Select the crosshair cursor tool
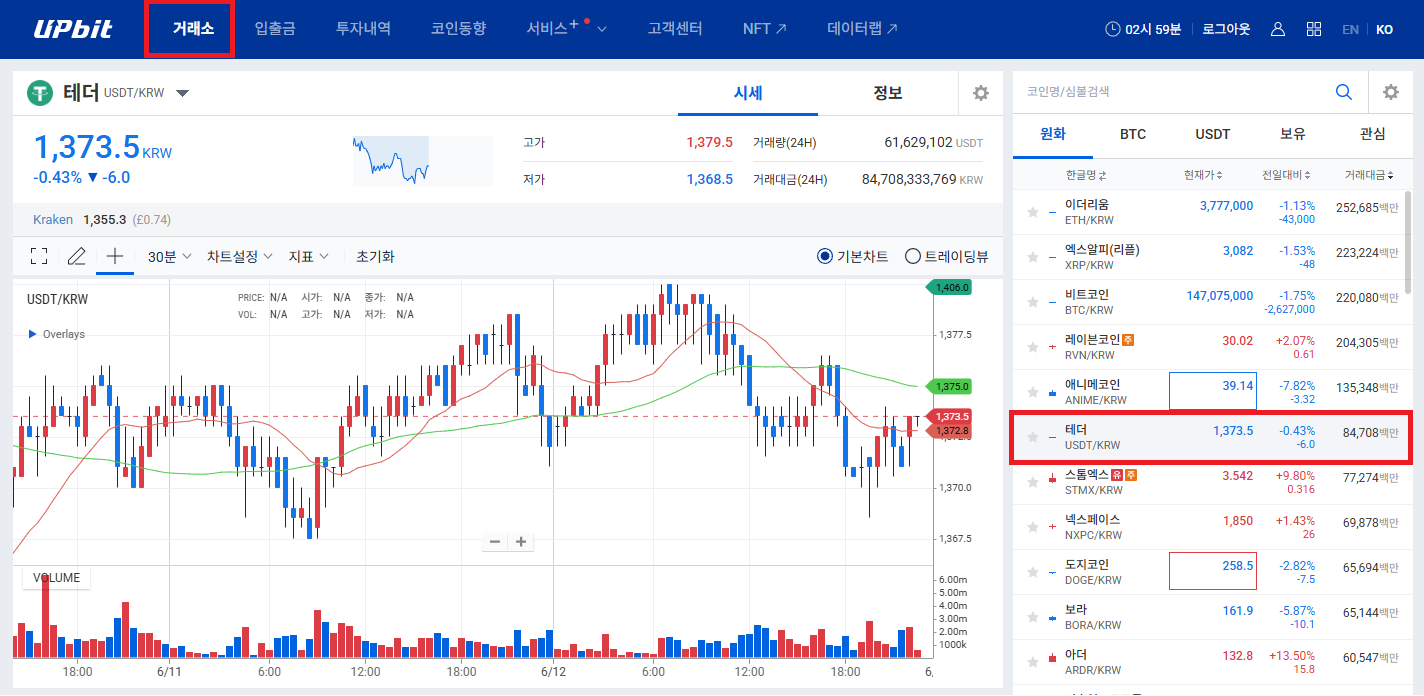1424x696 pixels. (115, 256)
